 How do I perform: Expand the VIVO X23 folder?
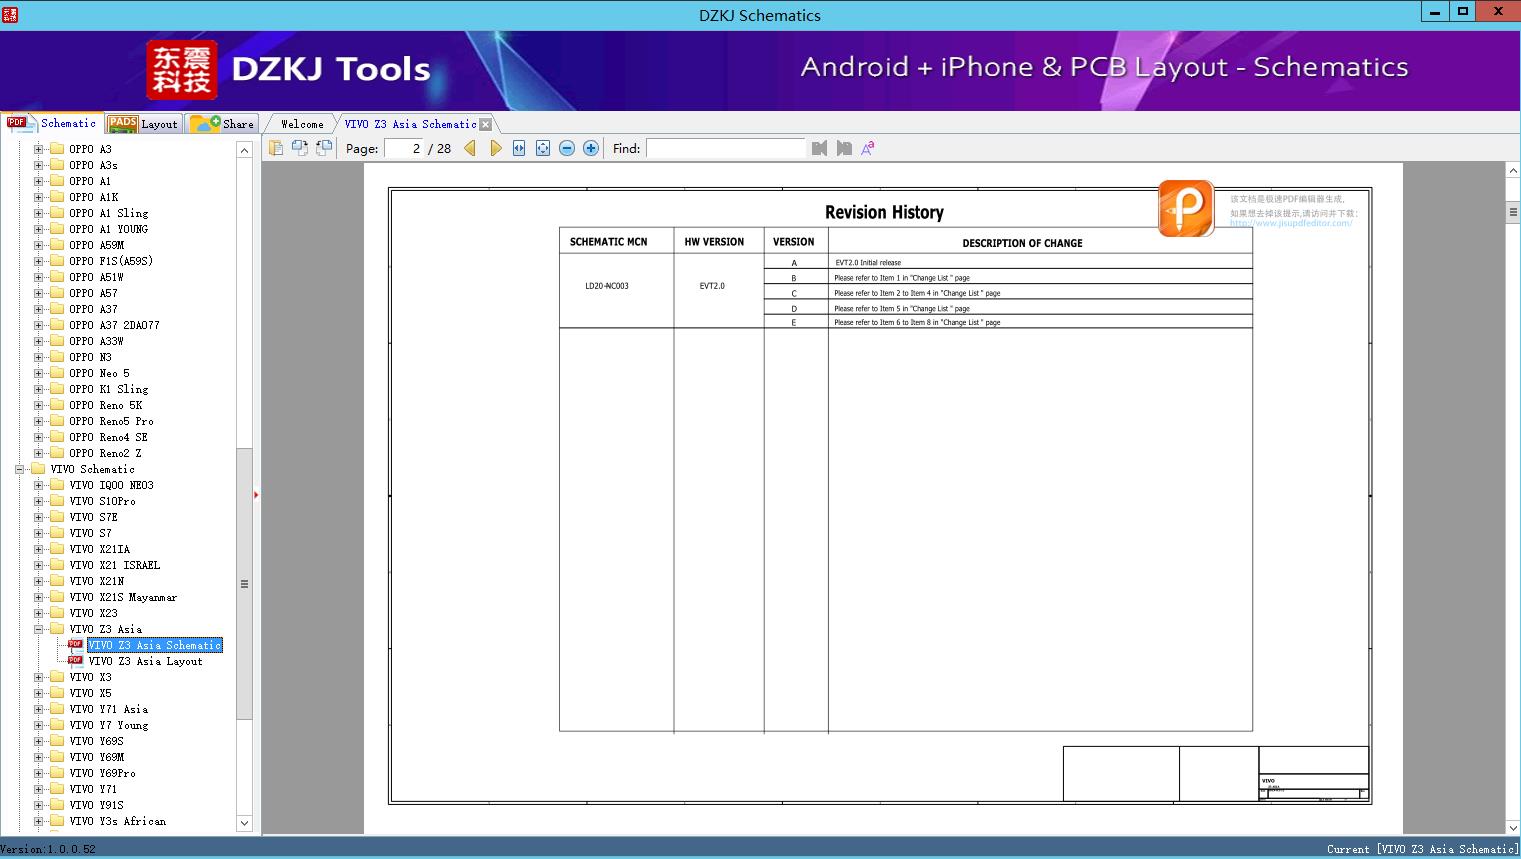pos(38,613)
